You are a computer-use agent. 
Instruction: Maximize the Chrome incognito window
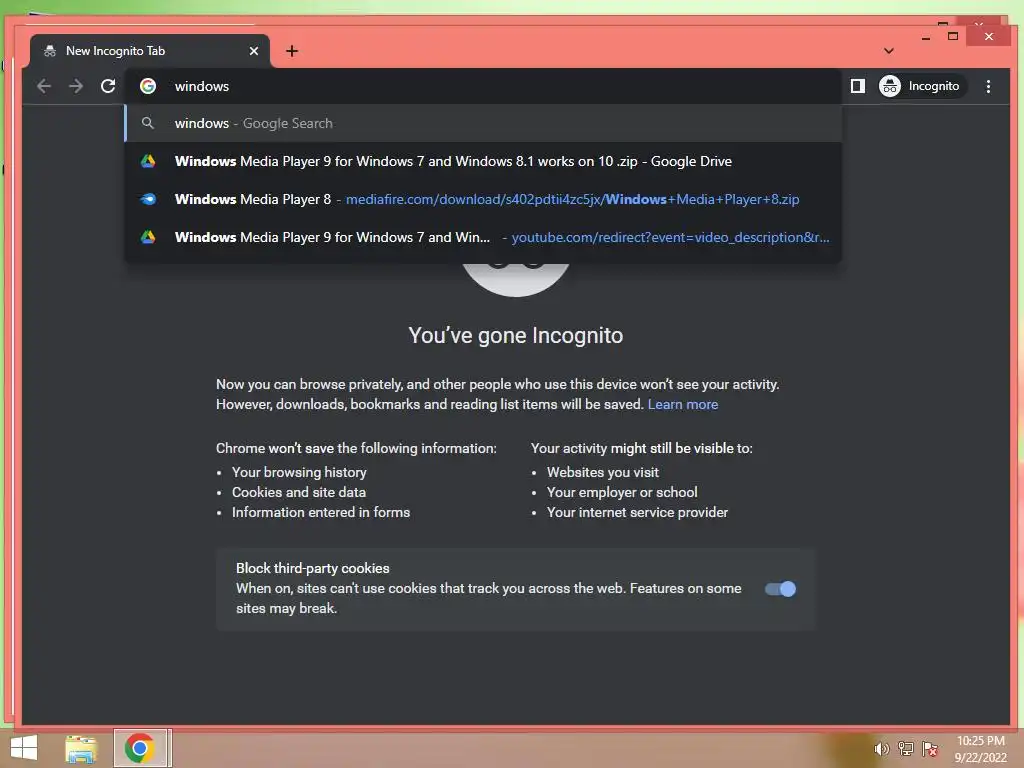click(953, 37)
